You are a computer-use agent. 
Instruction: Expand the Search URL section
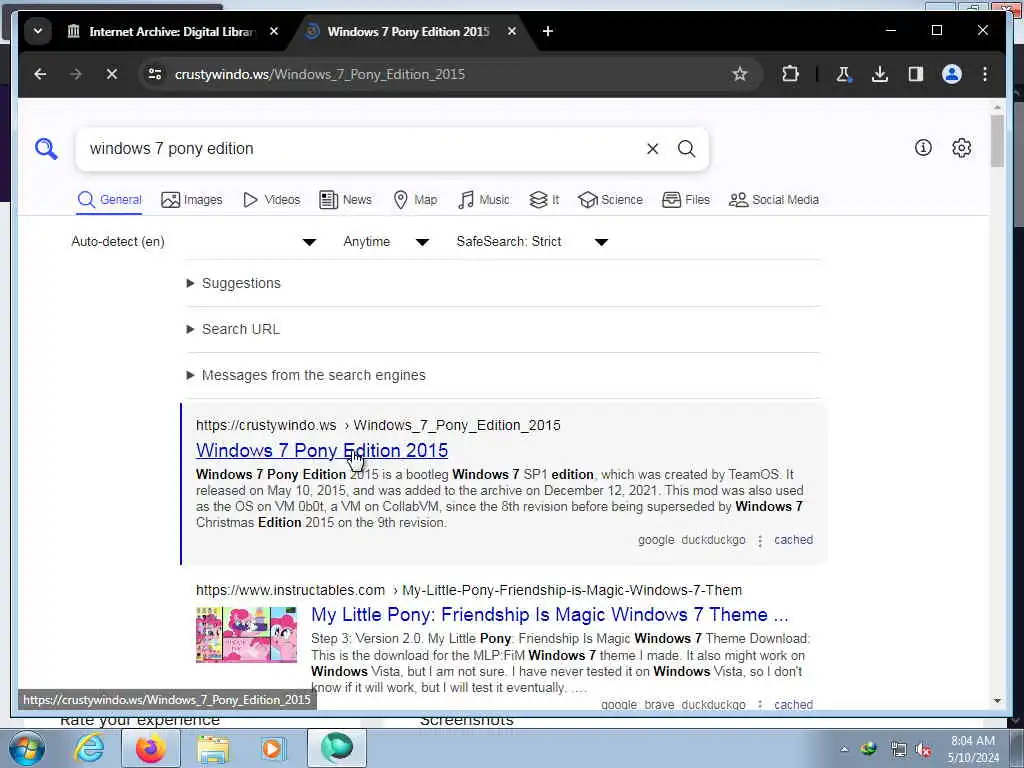point(233,329)
